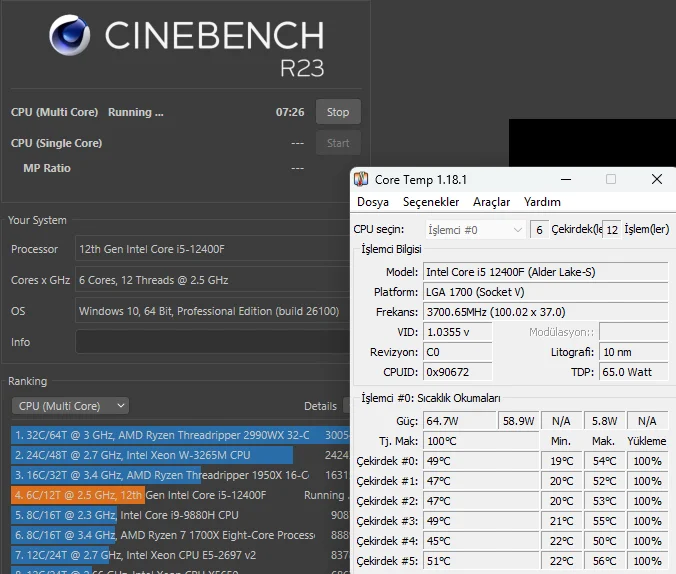This screenshot has width=676, height=574.
Task: Open the Dosya menu in Core Temp
Action: (x=373, y=202)
